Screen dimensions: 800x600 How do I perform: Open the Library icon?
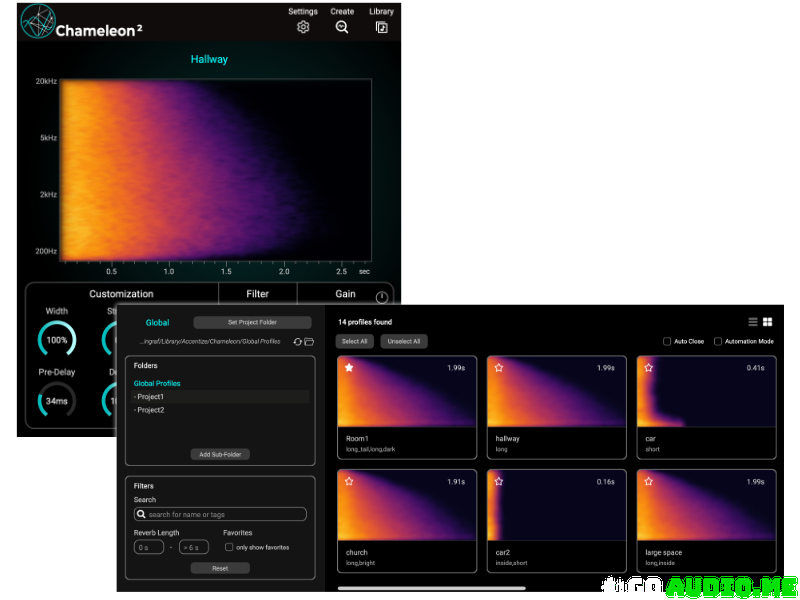(381, 29)
